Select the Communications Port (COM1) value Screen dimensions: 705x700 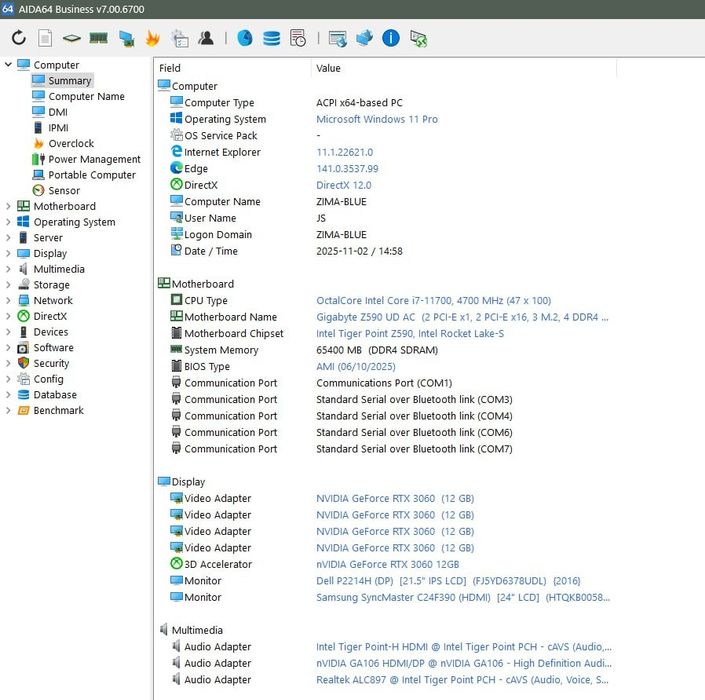[x=384, y=383]
